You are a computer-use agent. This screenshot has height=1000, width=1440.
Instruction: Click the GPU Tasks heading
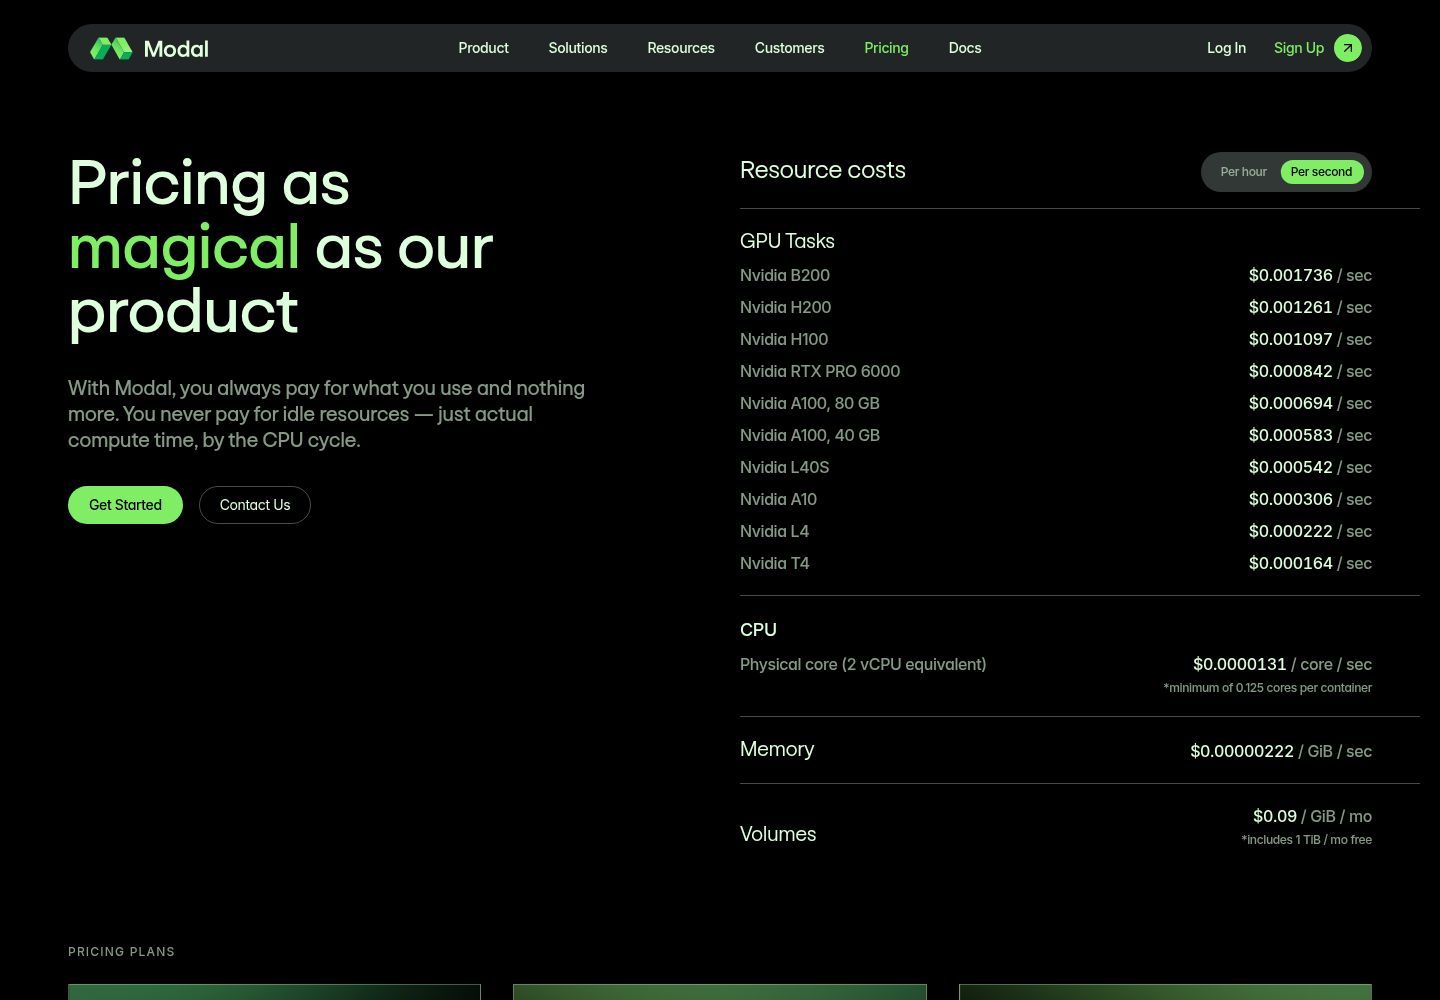click(787, 241)
